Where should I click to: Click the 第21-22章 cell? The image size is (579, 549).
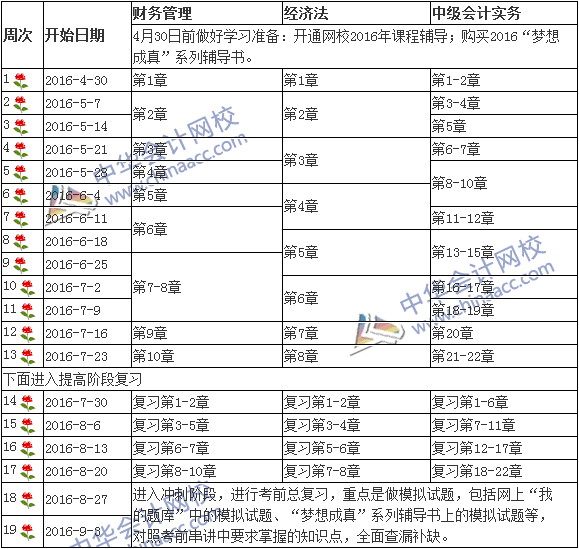[x=504, y=356]
